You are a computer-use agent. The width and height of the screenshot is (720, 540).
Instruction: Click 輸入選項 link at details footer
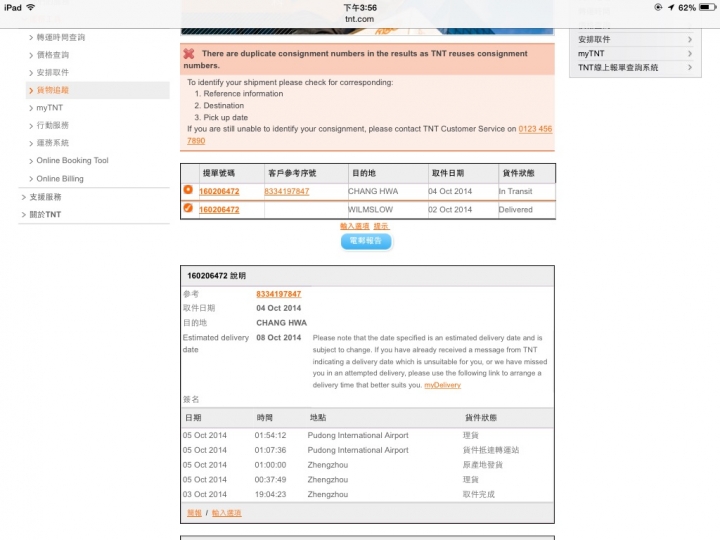(x=226, y=513)
